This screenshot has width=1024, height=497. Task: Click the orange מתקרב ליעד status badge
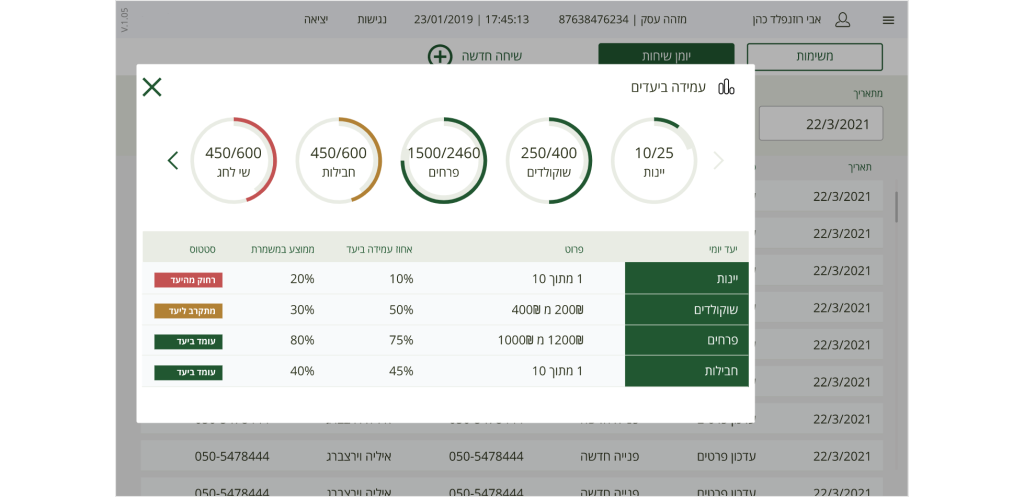click(188, 311)
